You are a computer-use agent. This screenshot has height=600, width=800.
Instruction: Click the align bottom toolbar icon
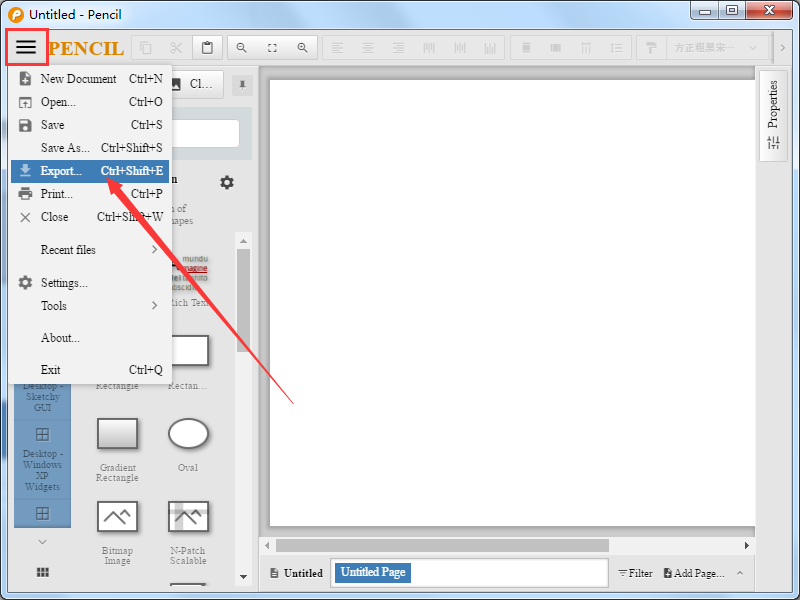tap(490, 48)
